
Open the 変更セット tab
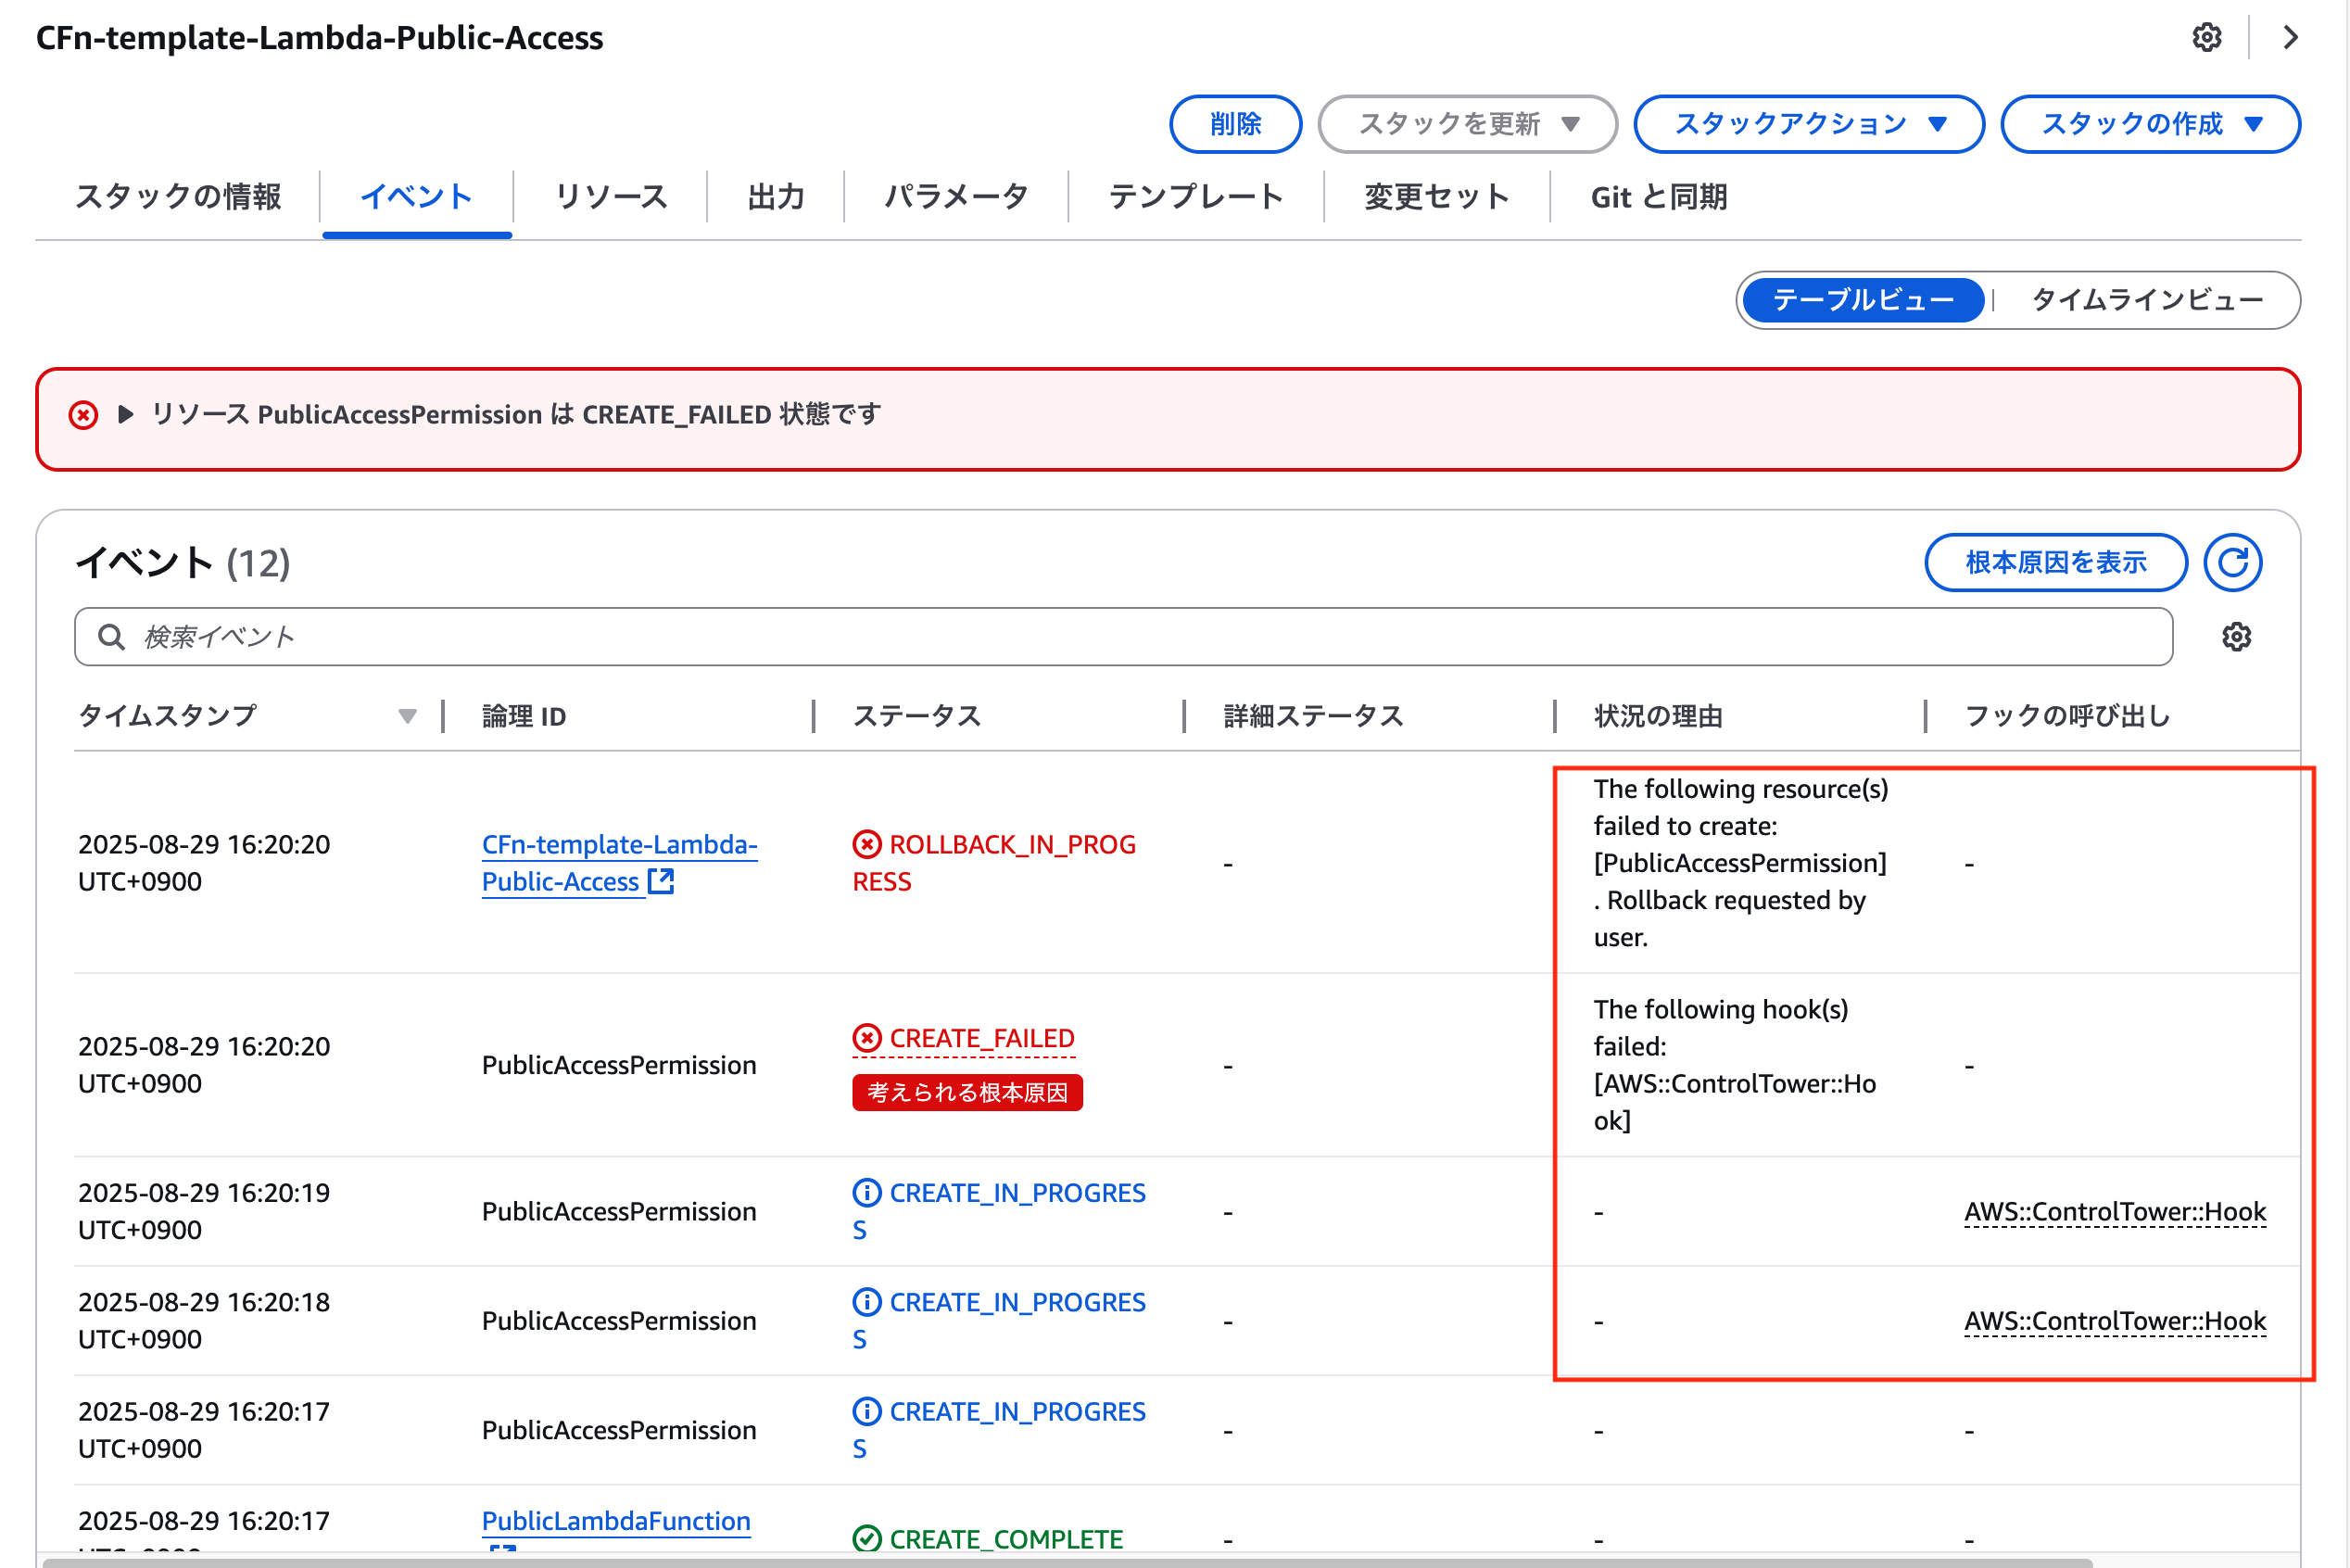(x=1437, y=196)
